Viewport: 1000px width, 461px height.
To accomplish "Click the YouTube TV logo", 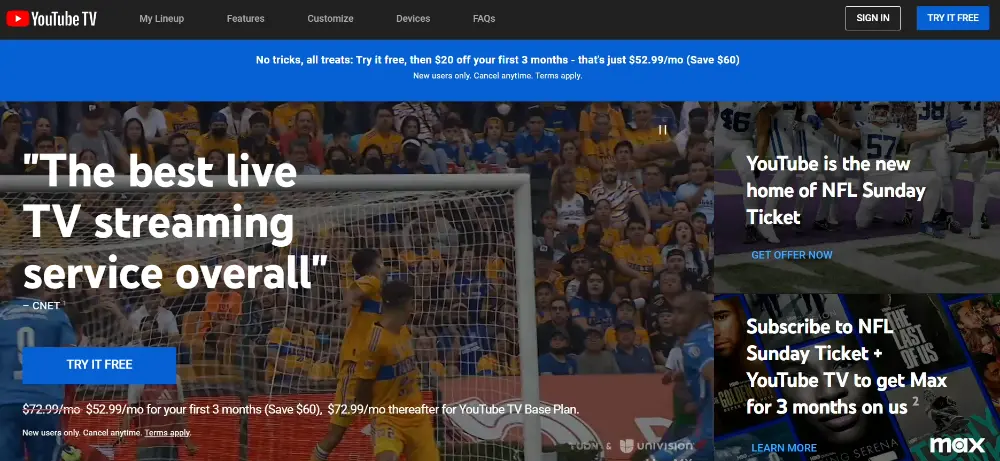I will click(52, 19).
